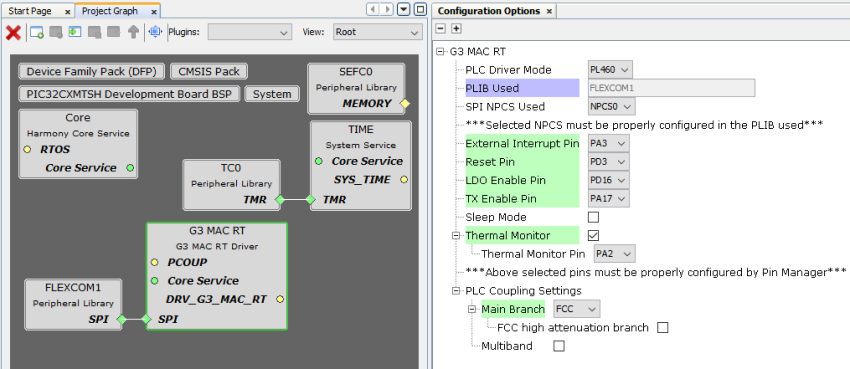The image size is (850, 369).
Task: Click the PLIB Used FLEXCOM1 field
Action: tap(671, 88)
